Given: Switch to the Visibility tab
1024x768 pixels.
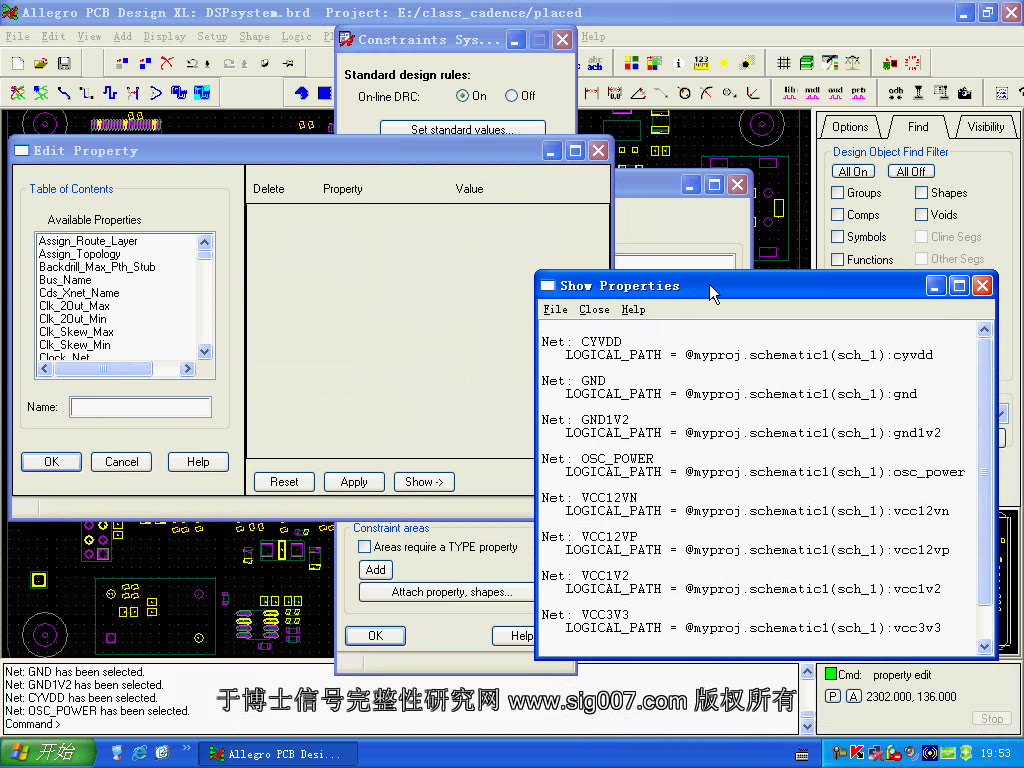Looking at the screenshot, I should [985, 127].
